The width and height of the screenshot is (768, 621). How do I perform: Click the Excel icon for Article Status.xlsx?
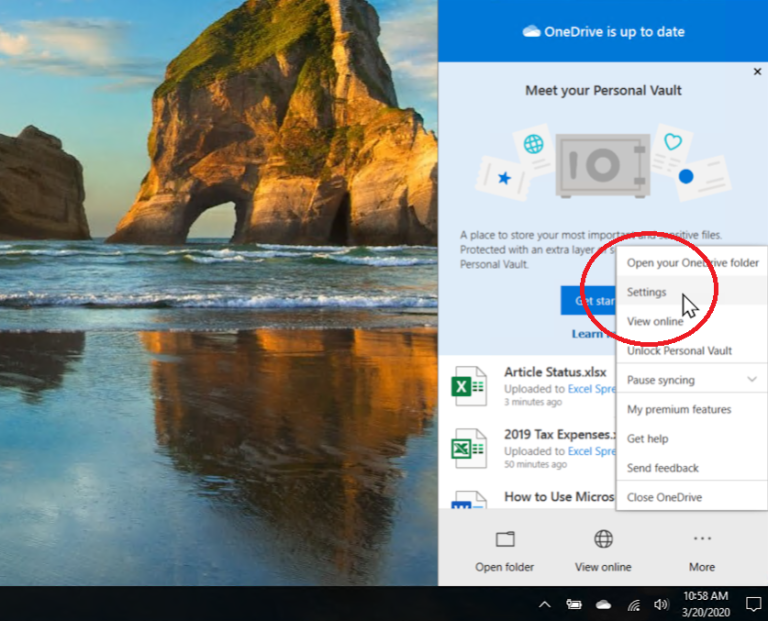pyautogui.click(x=469, y=386)
